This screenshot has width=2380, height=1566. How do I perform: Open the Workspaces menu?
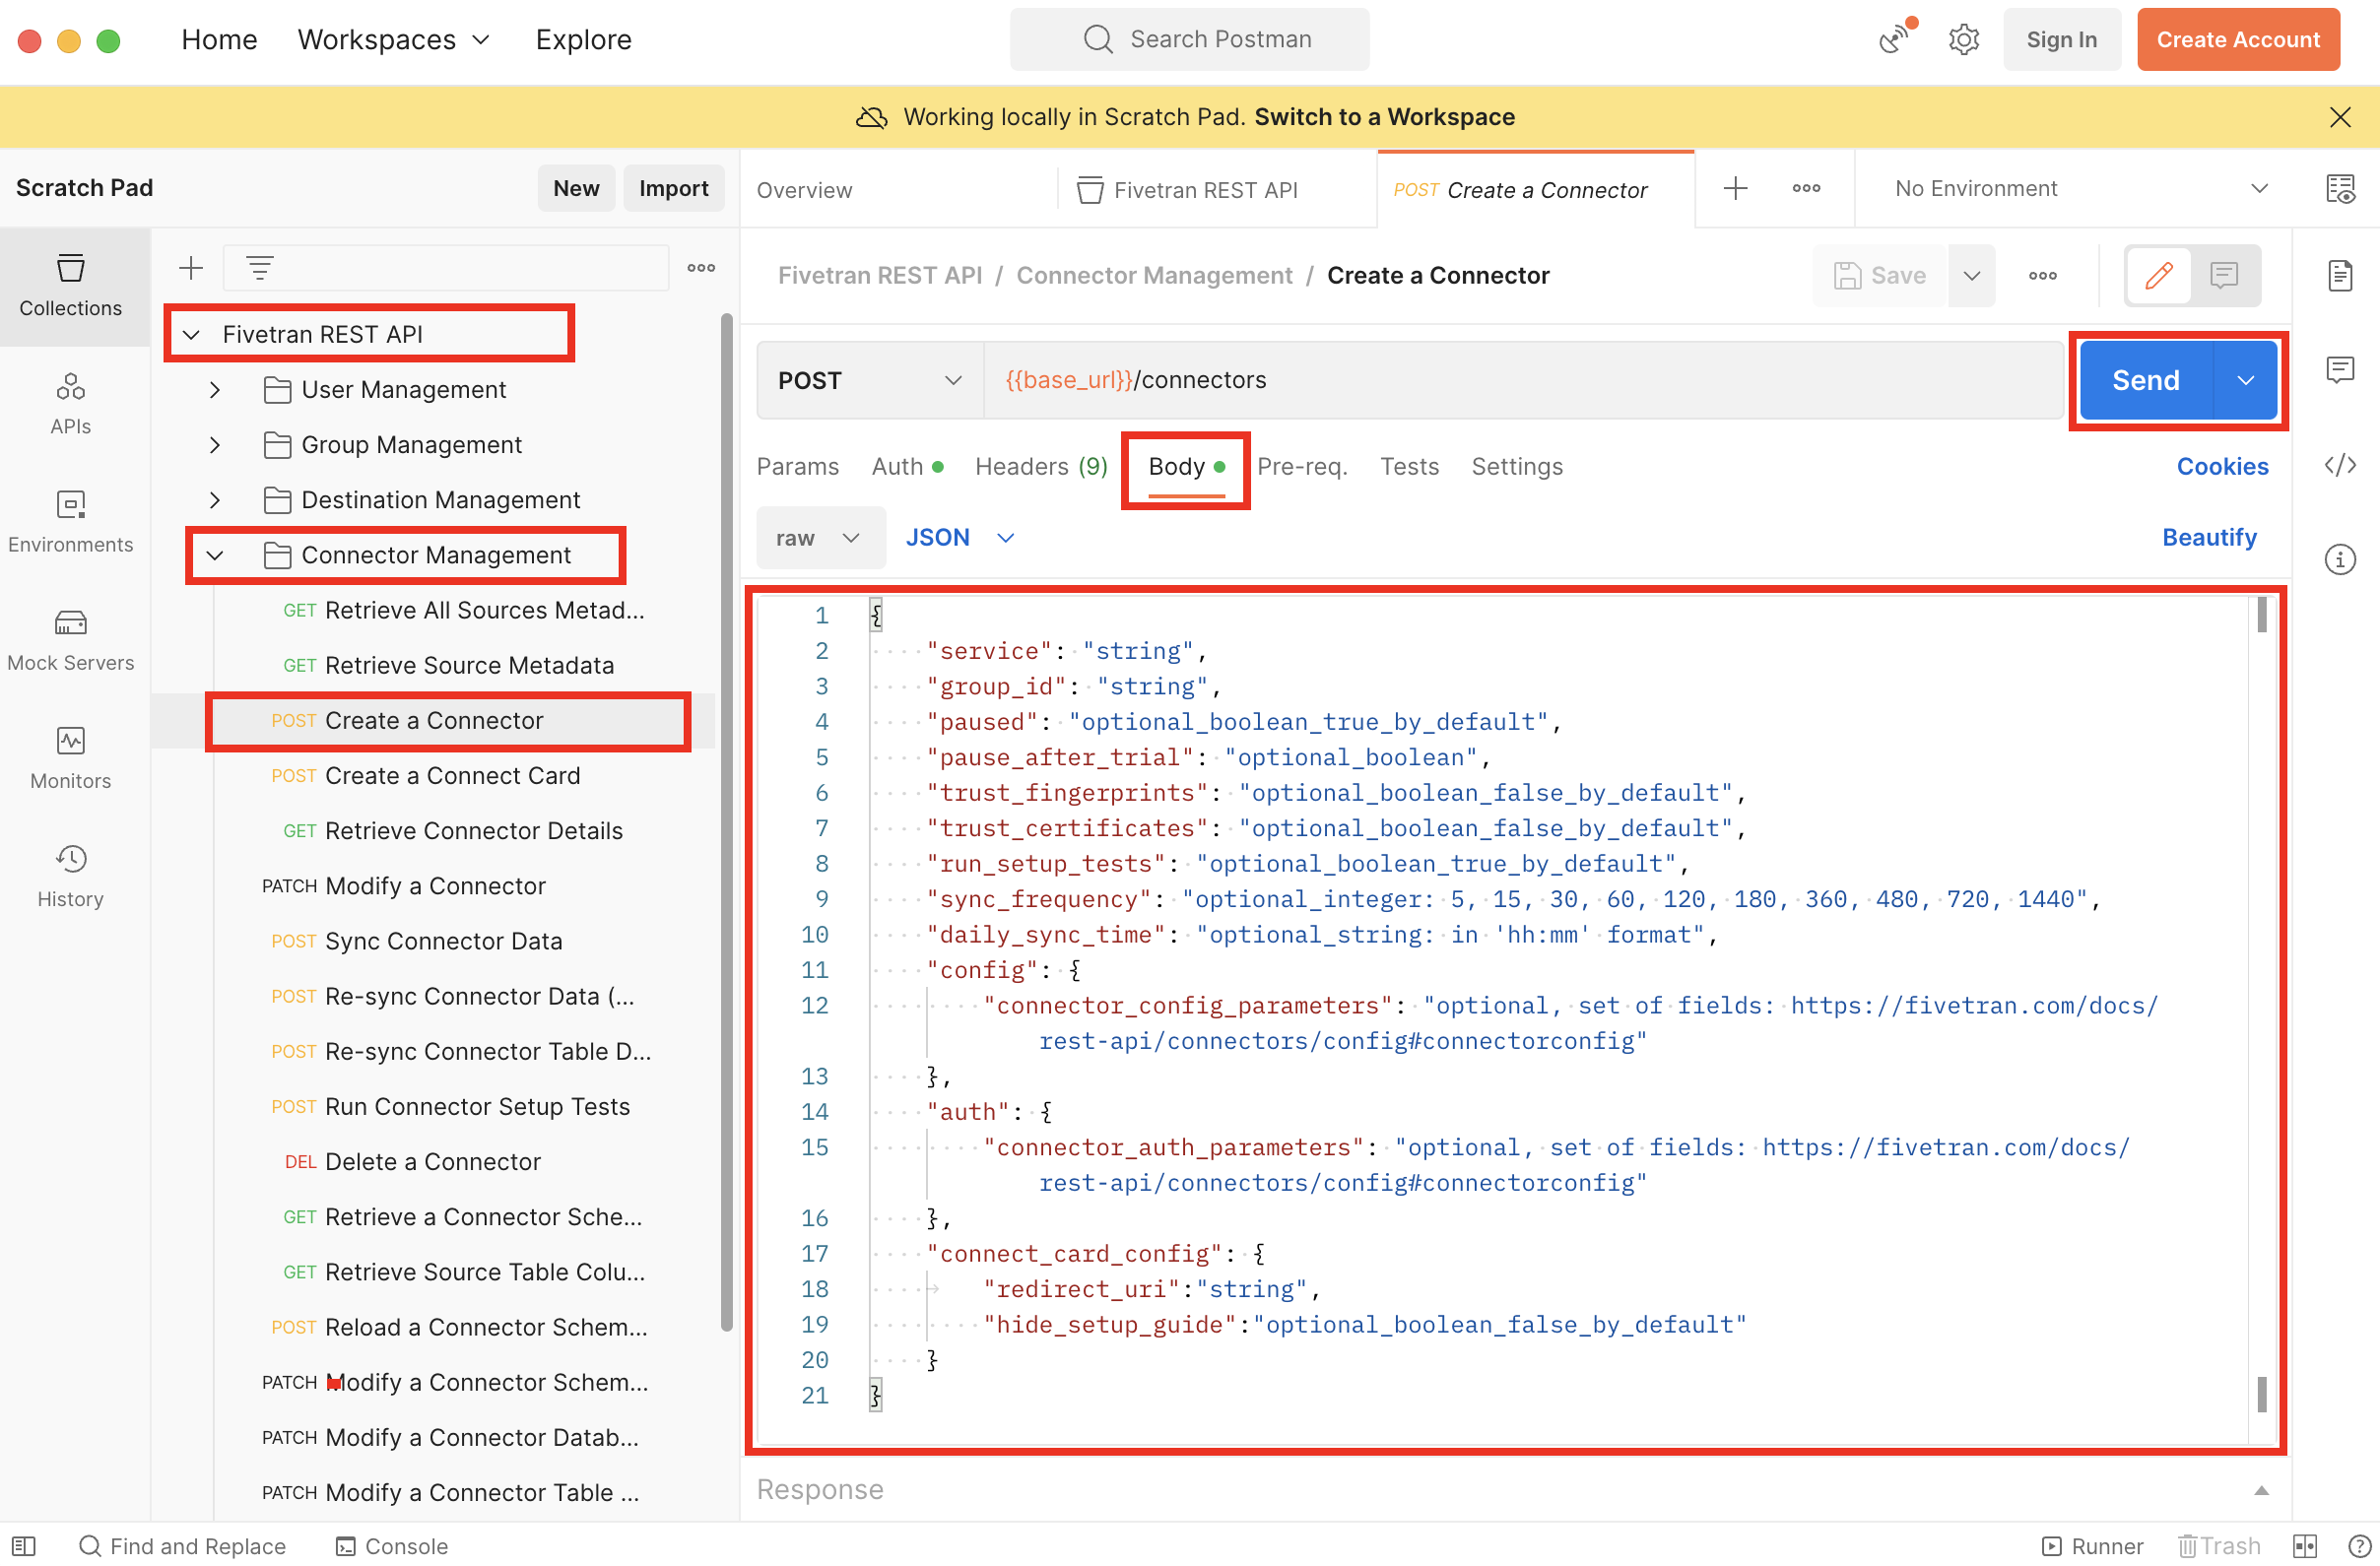point(394,39)
